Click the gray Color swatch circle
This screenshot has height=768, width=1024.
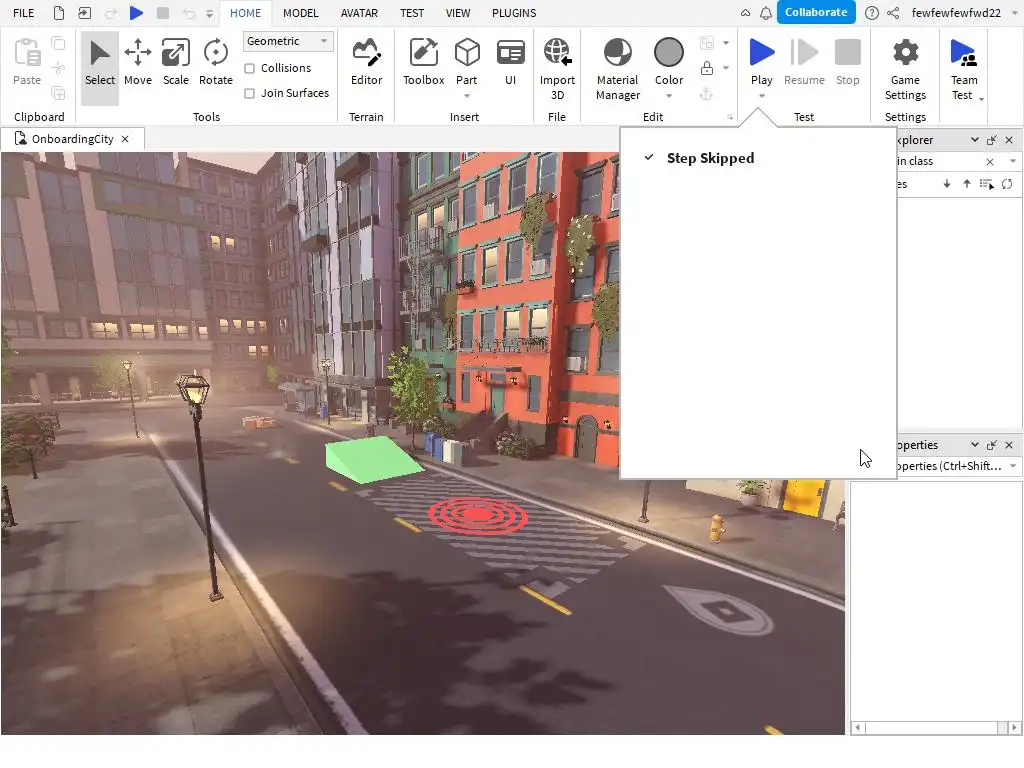click(669, 52)
